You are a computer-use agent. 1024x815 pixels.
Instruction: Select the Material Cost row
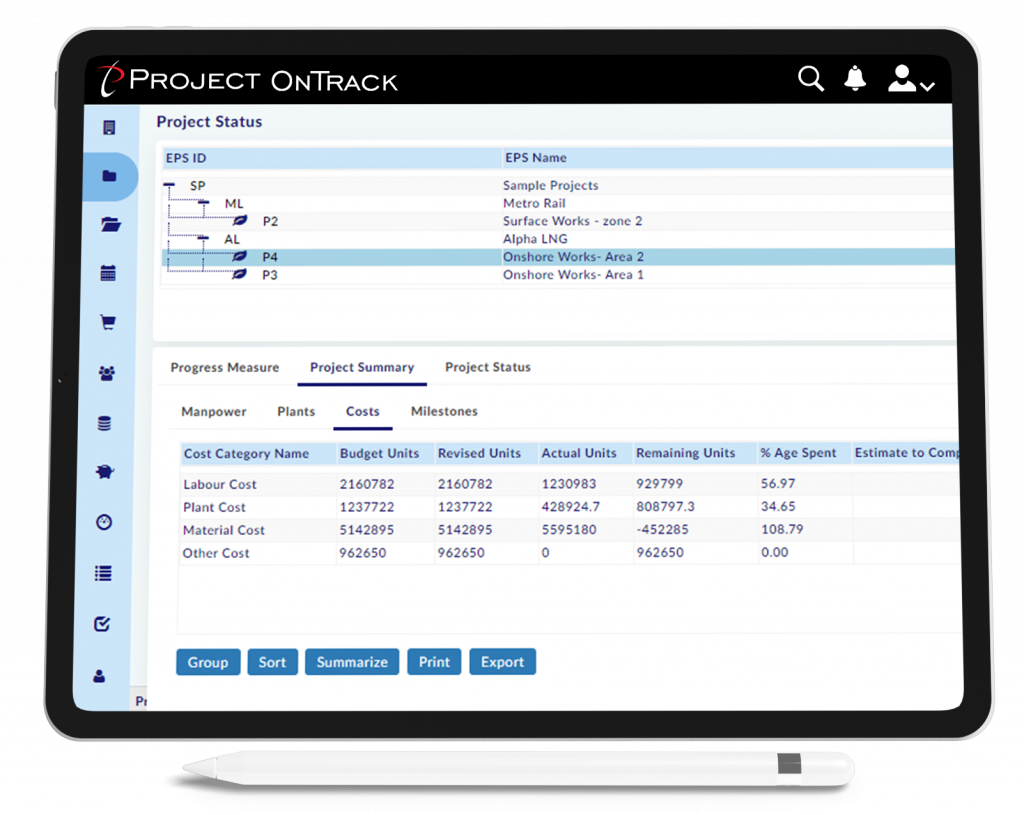click(569, 530)
